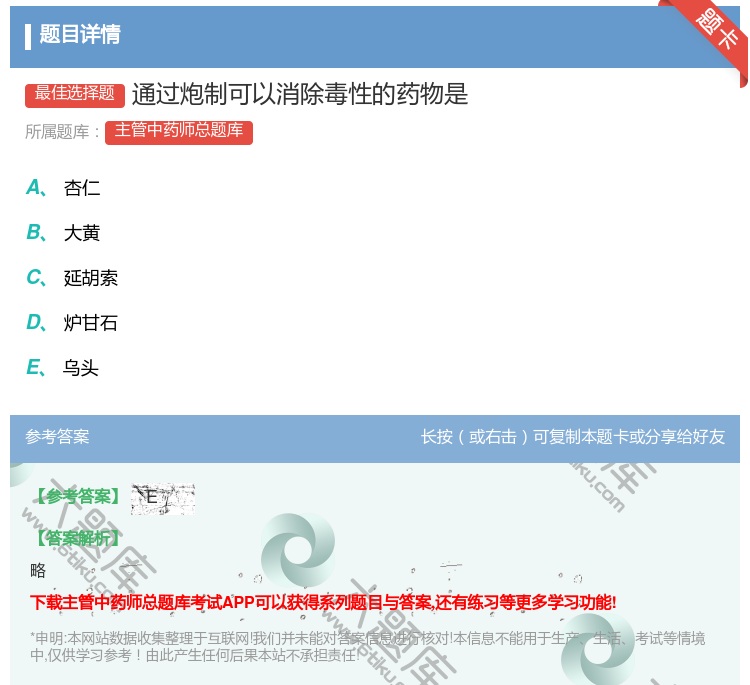Click the 长按（或右击）copy and share hint
Image resolution: width=750 pixels, height=685 pixels.
click(x=572, y=437)
